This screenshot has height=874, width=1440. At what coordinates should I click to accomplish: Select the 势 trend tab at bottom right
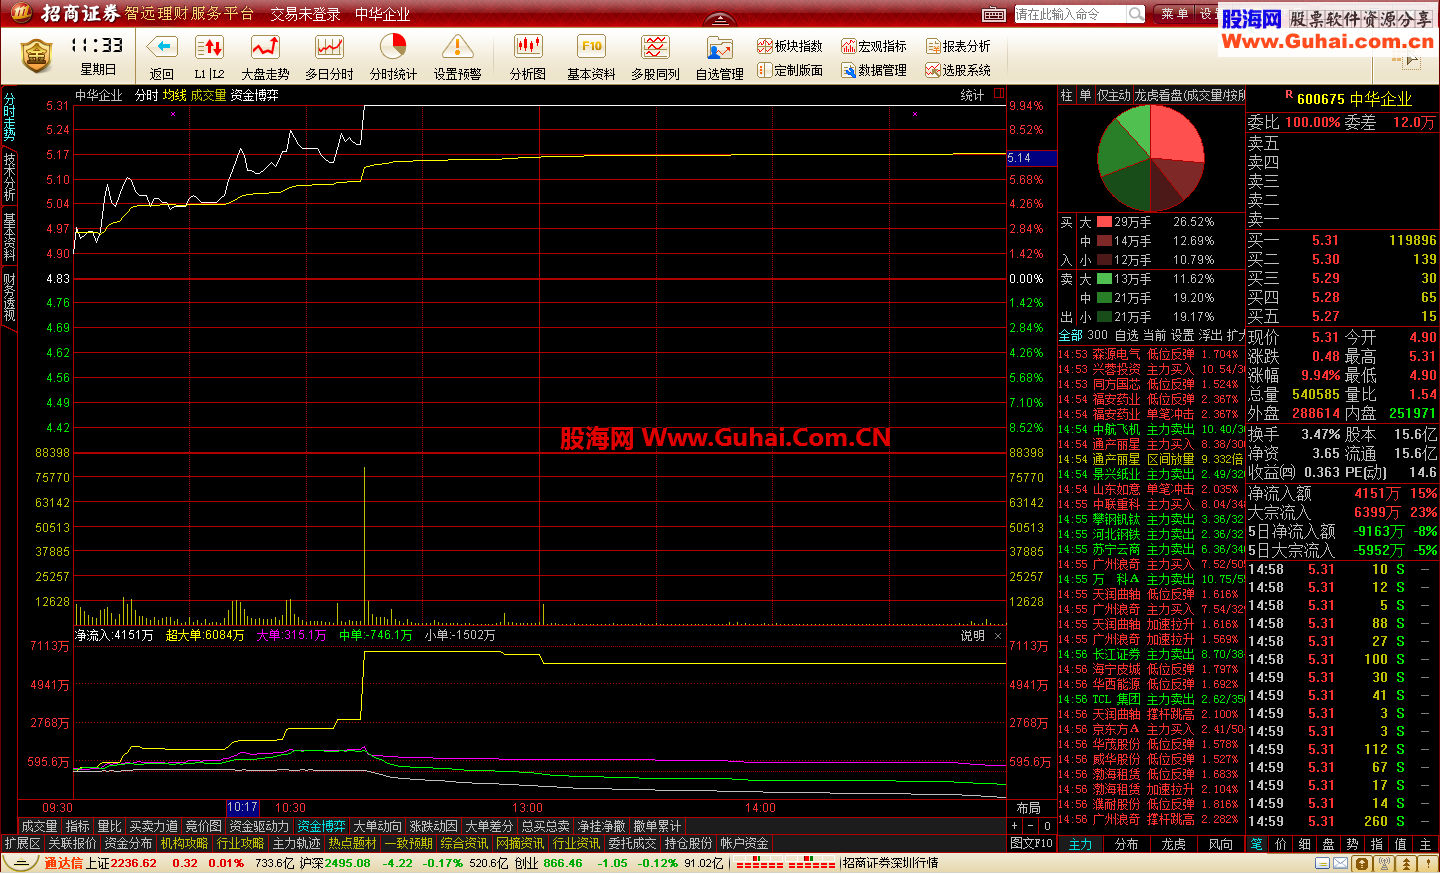coord(1353,845)
